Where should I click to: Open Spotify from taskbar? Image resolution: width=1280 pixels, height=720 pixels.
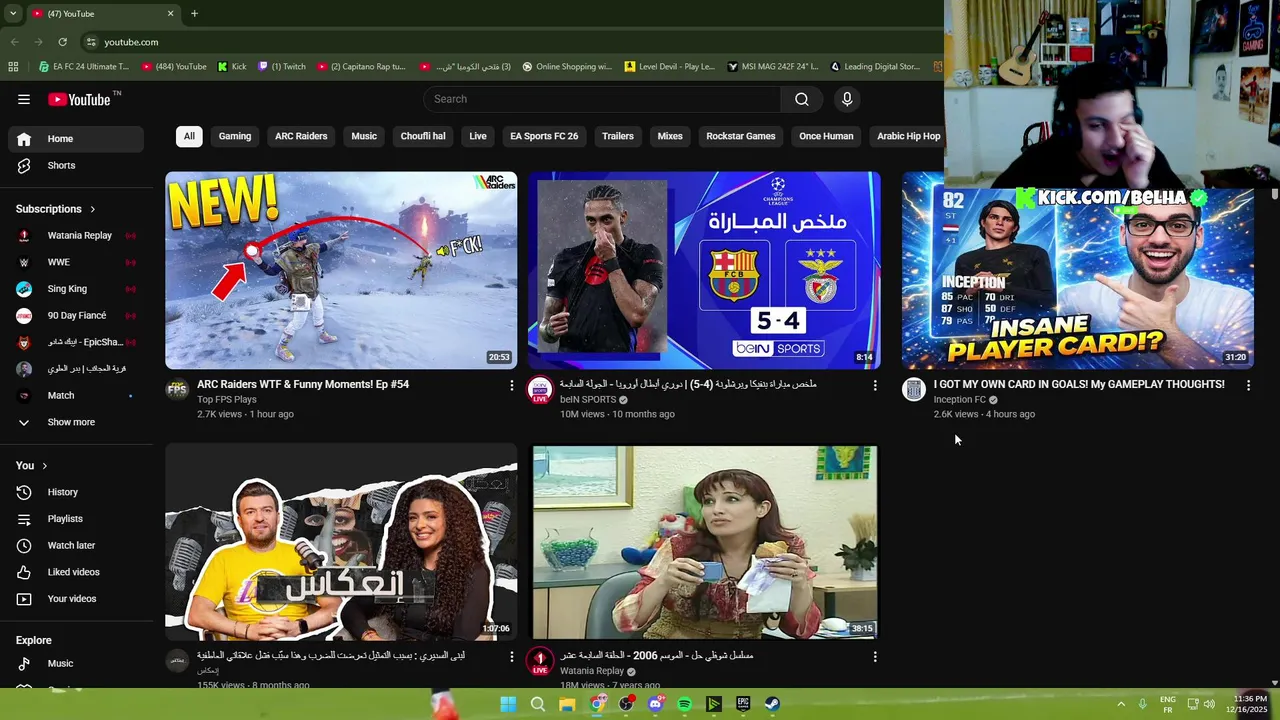[684, 704]
